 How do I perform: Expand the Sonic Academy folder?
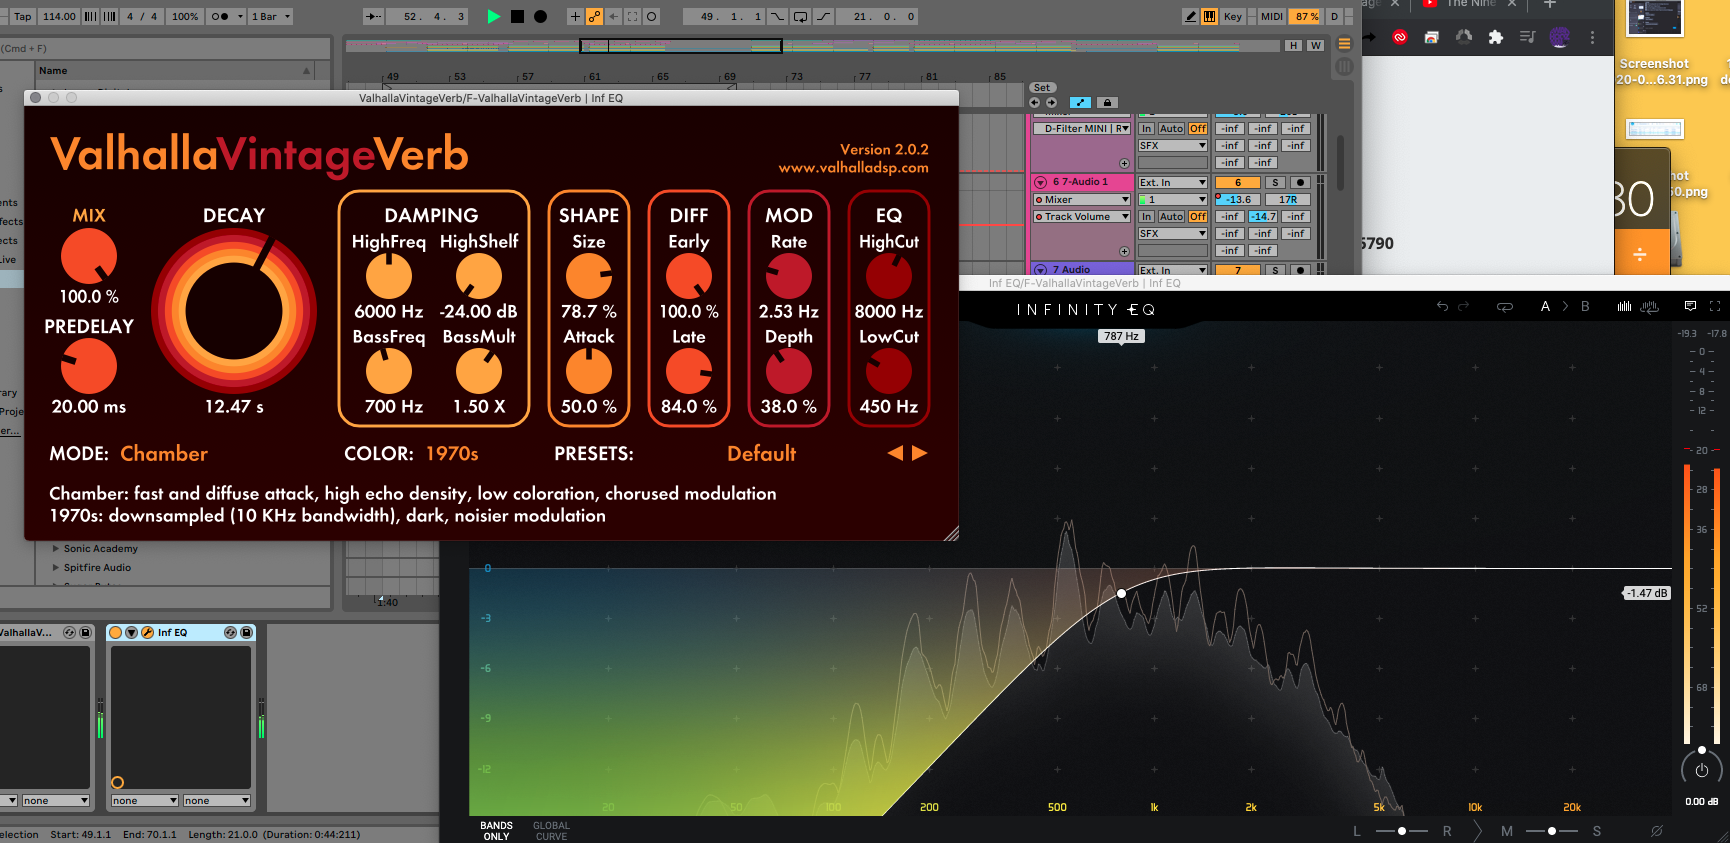click(56, 548)
